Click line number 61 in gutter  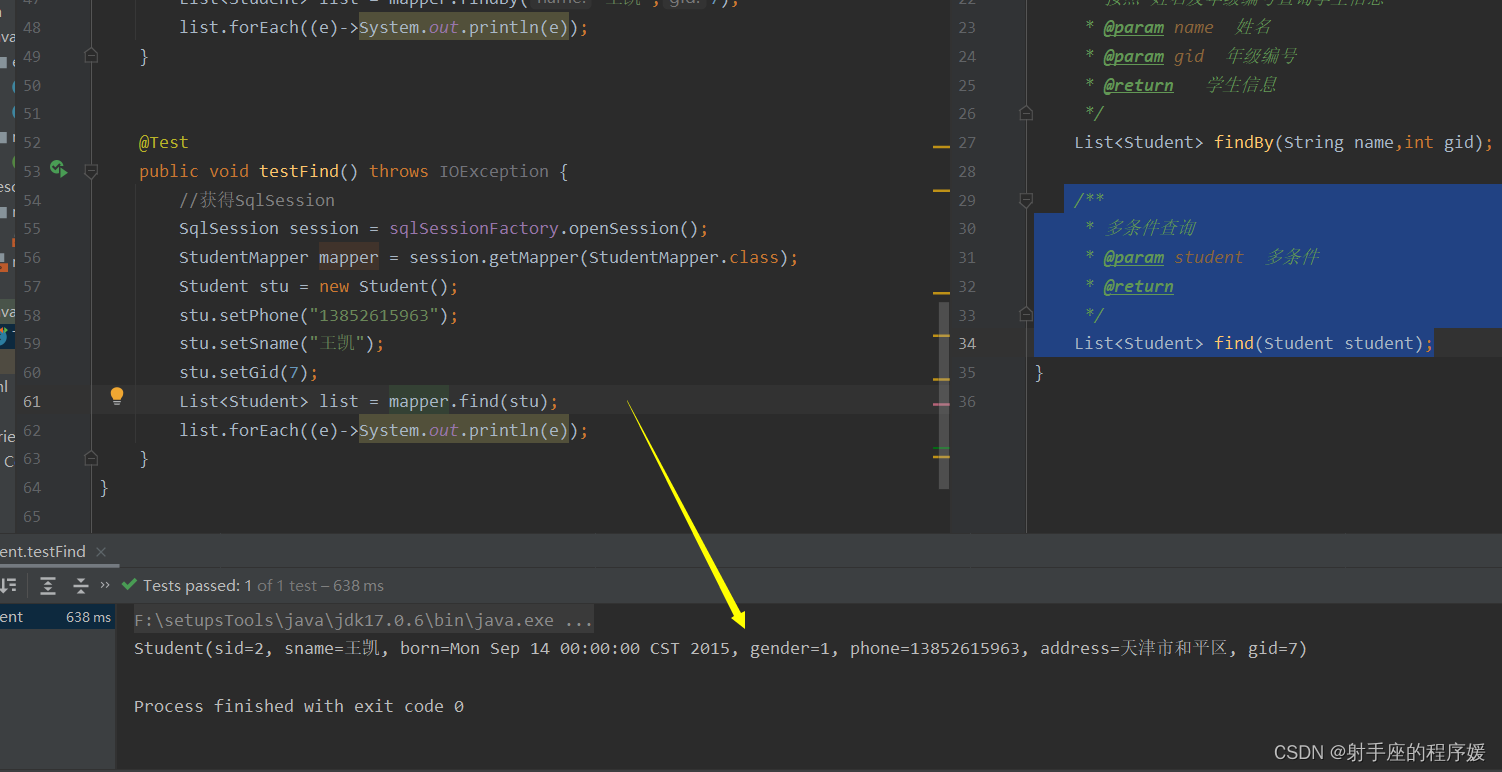pos(32,401)
